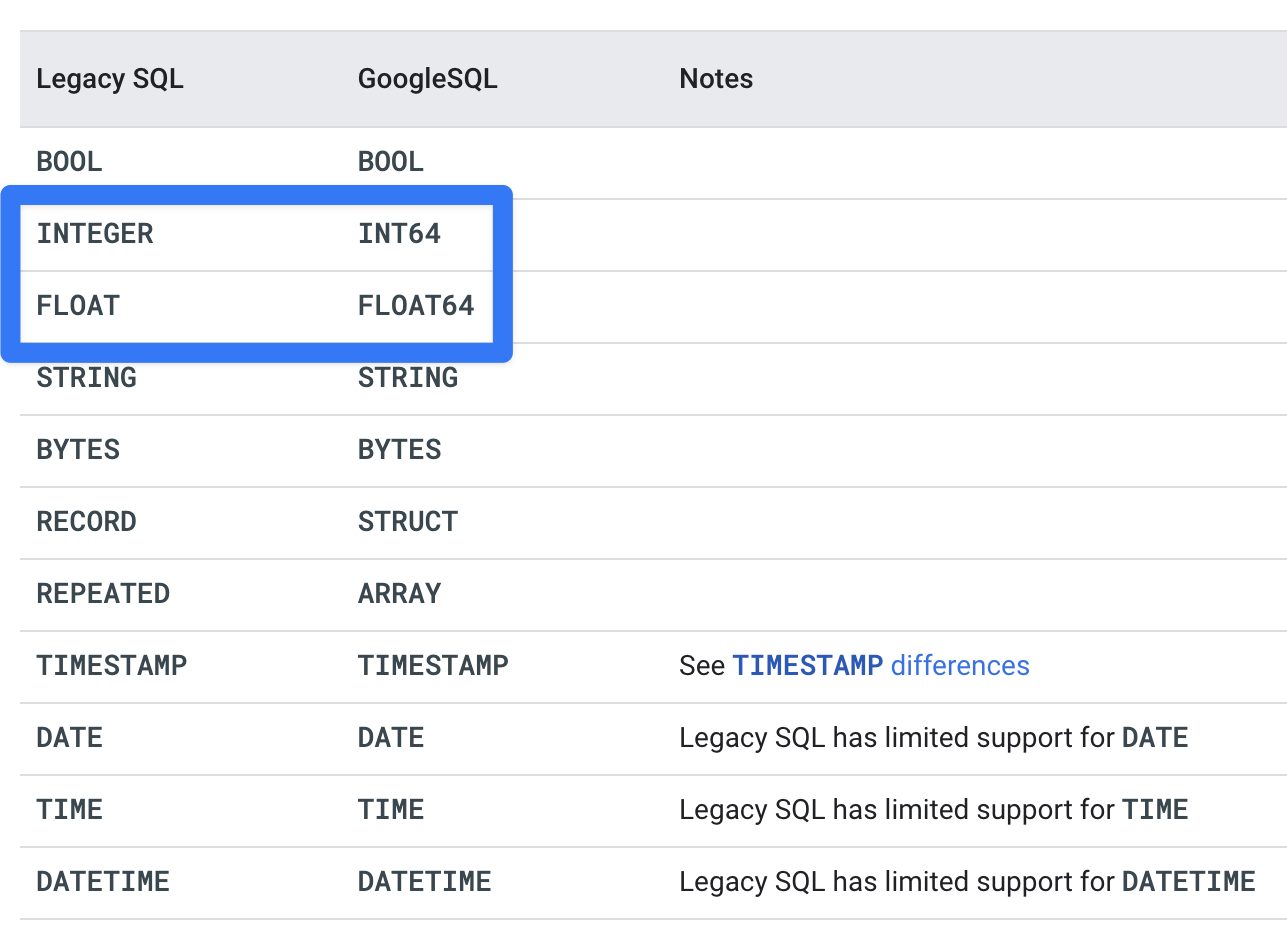This screenshot has height=940, width=1287.
Task: Click TIME in the GoogleSQL column
Action: coord(391,810)
